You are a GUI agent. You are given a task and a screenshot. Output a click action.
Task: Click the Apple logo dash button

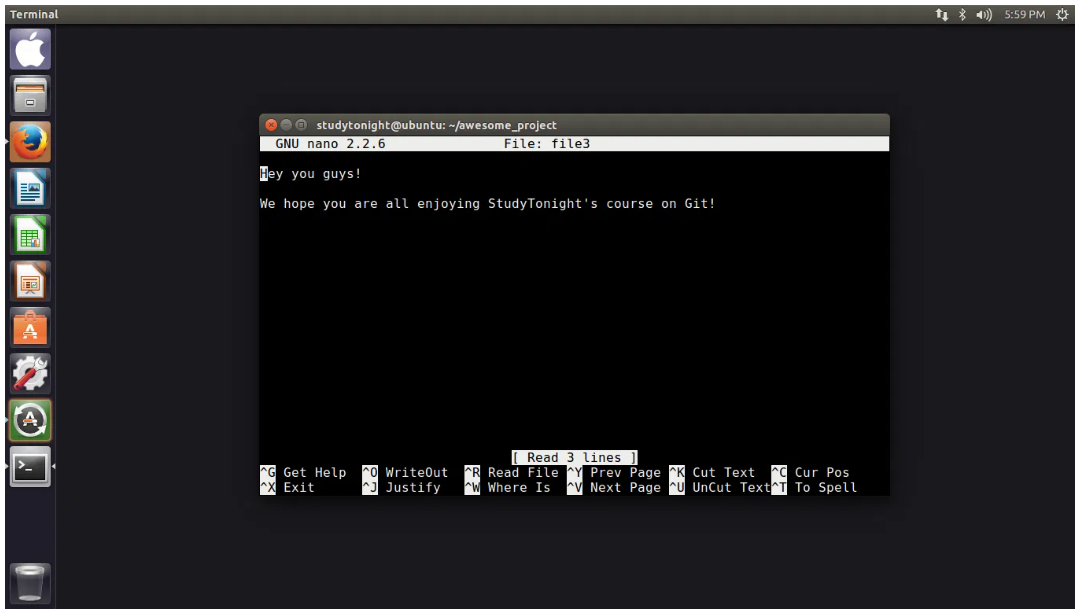tap(30, 50)
